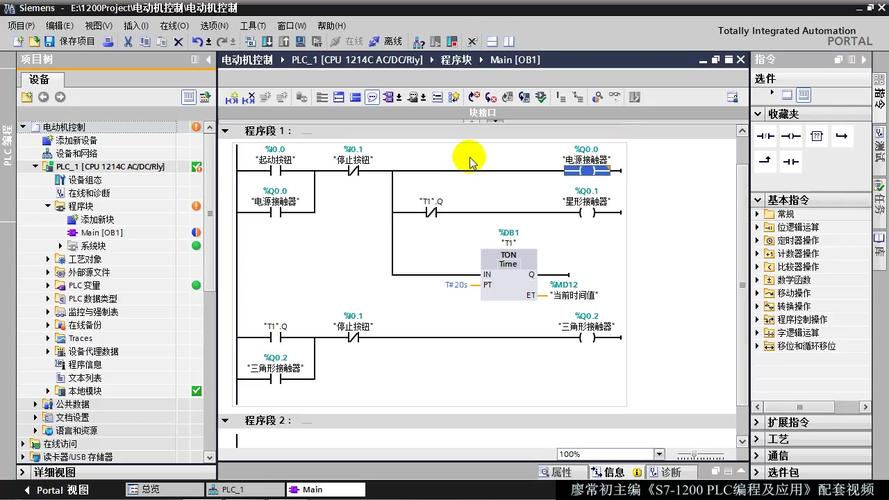The image size is (889, 500).
Task: Open the 项目(P) menu
Action: tap(21, 26)
